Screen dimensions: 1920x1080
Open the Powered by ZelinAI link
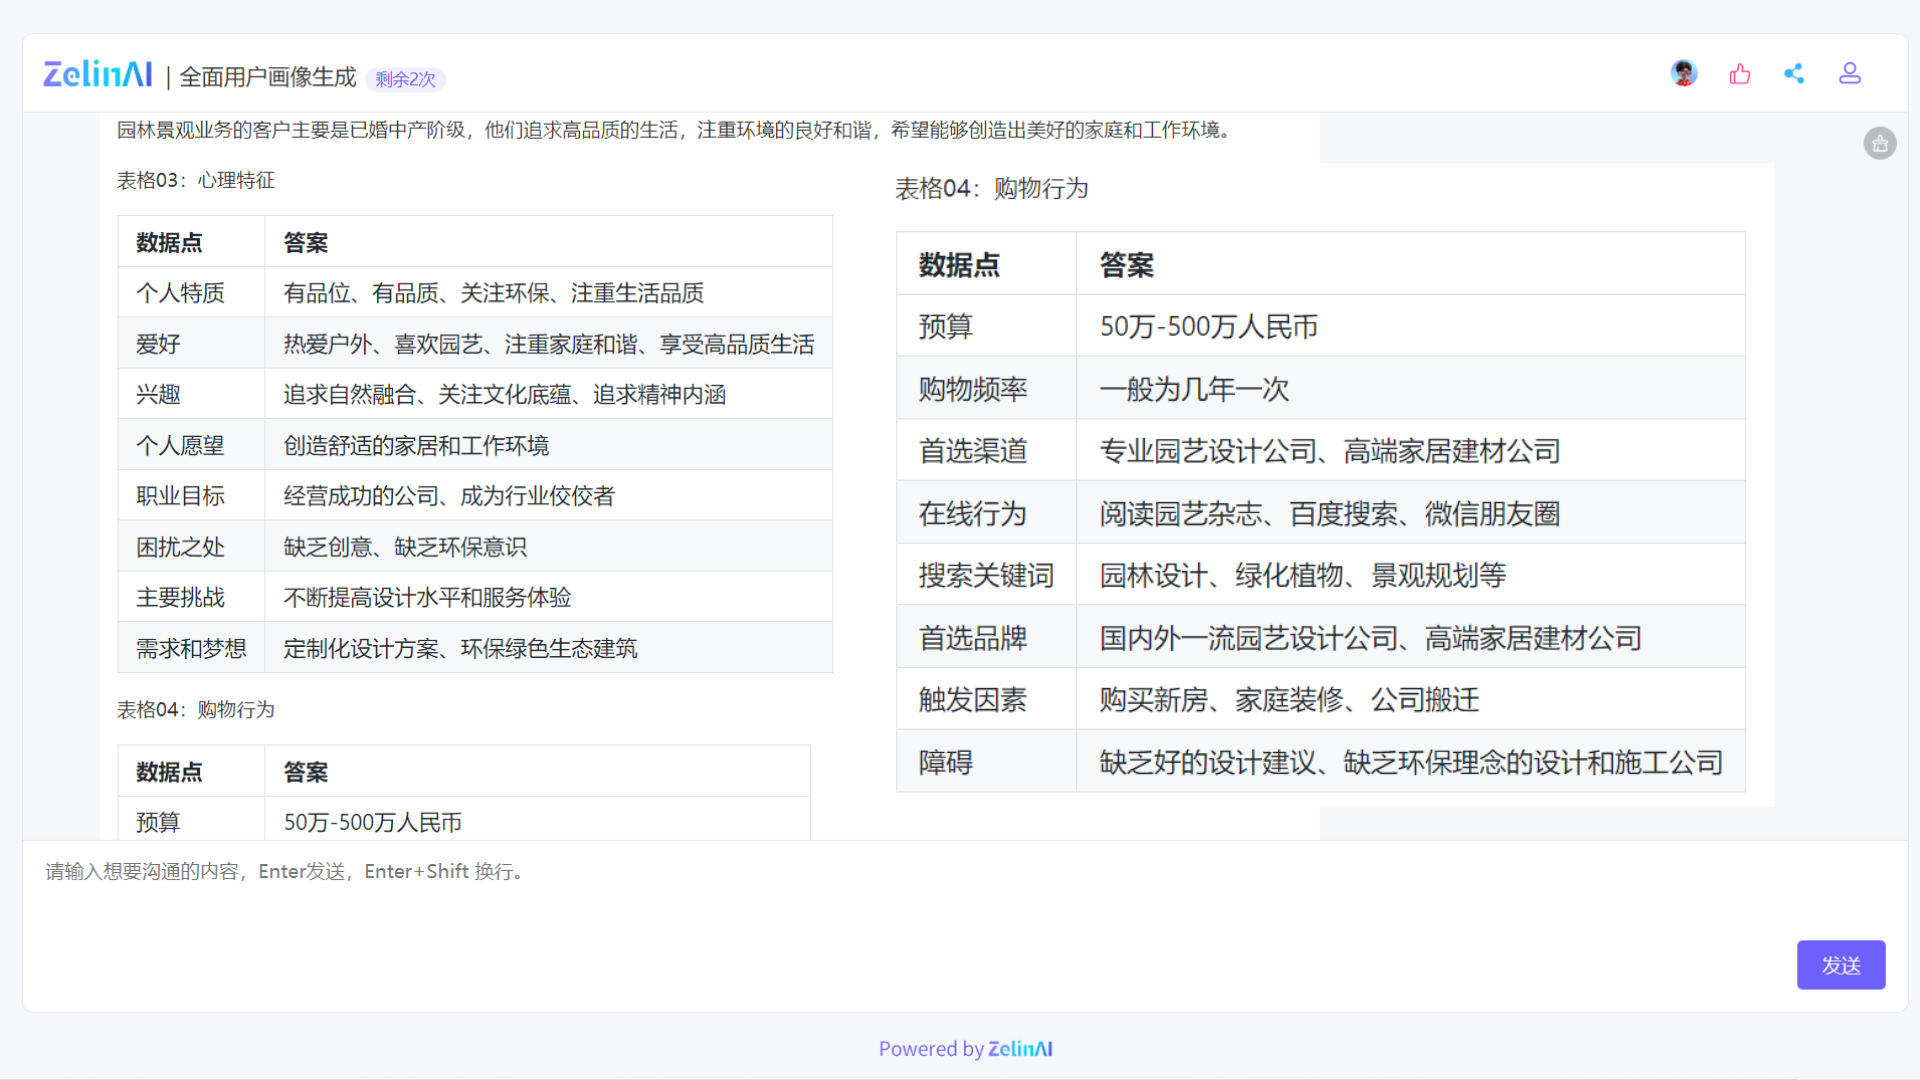tap(965, 1049)
